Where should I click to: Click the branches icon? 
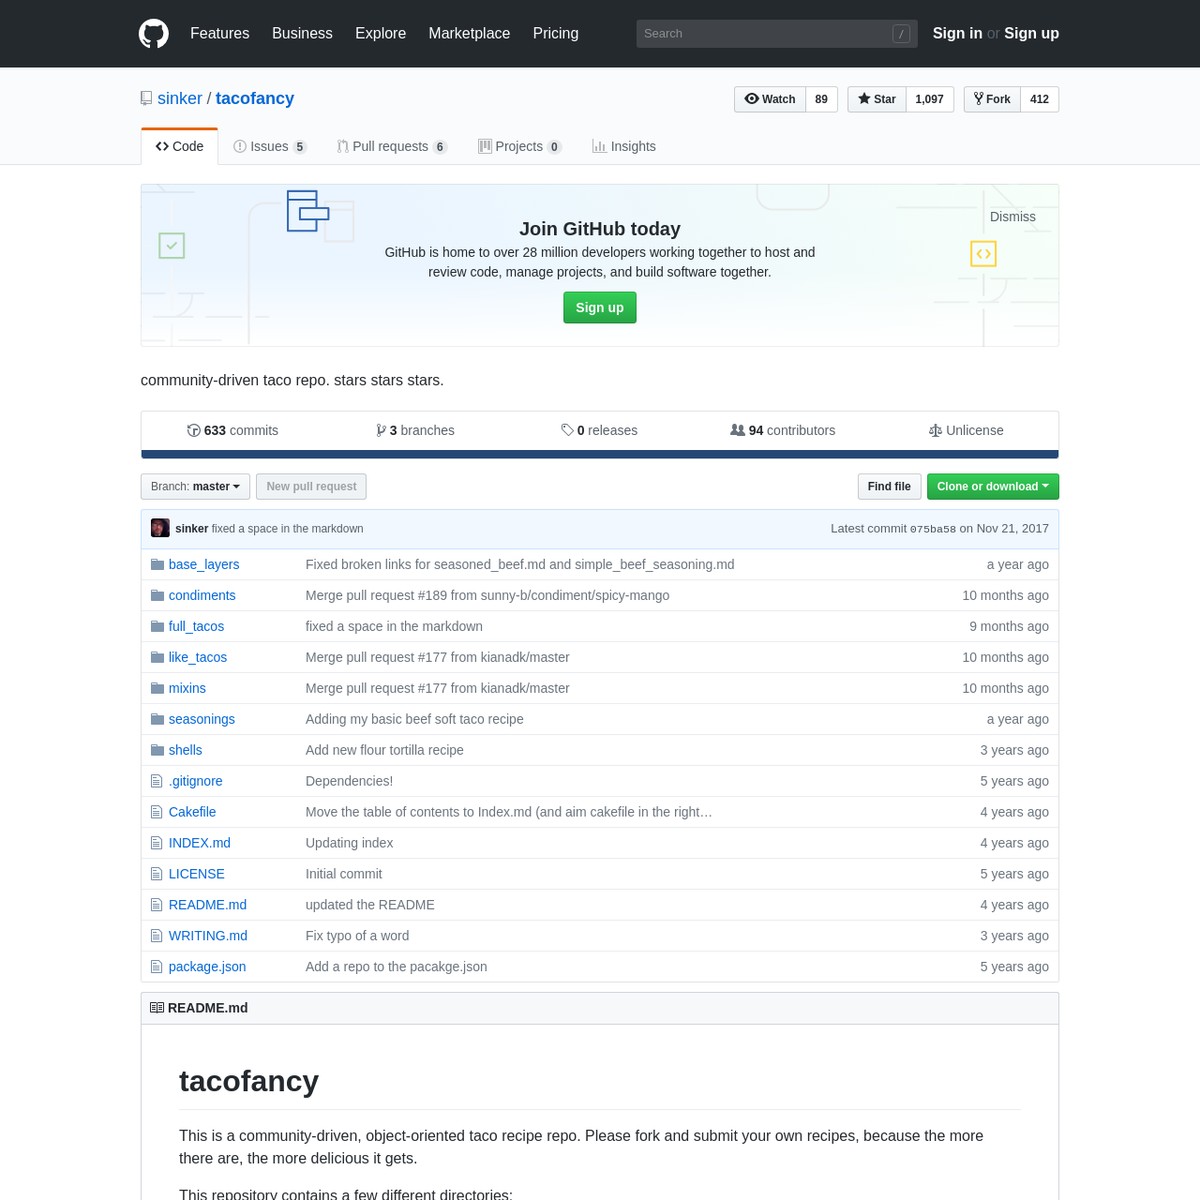pyautogui.click(x=381, y=430)
